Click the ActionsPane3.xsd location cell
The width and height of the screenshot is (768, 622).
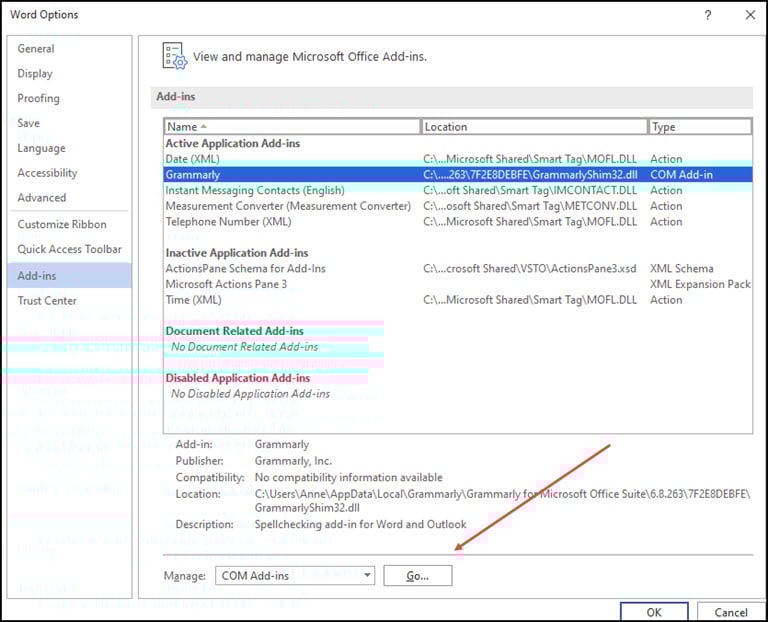point(529,269)
